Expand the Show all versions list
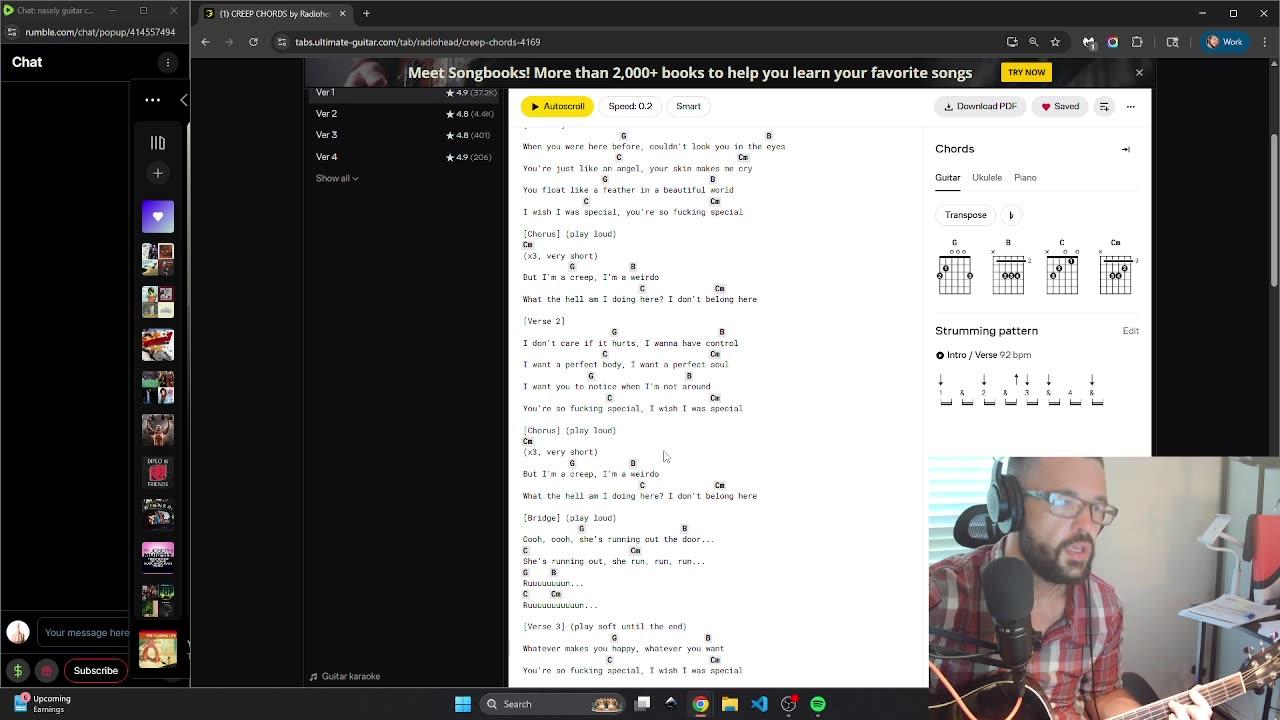Viewport: 1280px width, 720px height. (337, 178)
